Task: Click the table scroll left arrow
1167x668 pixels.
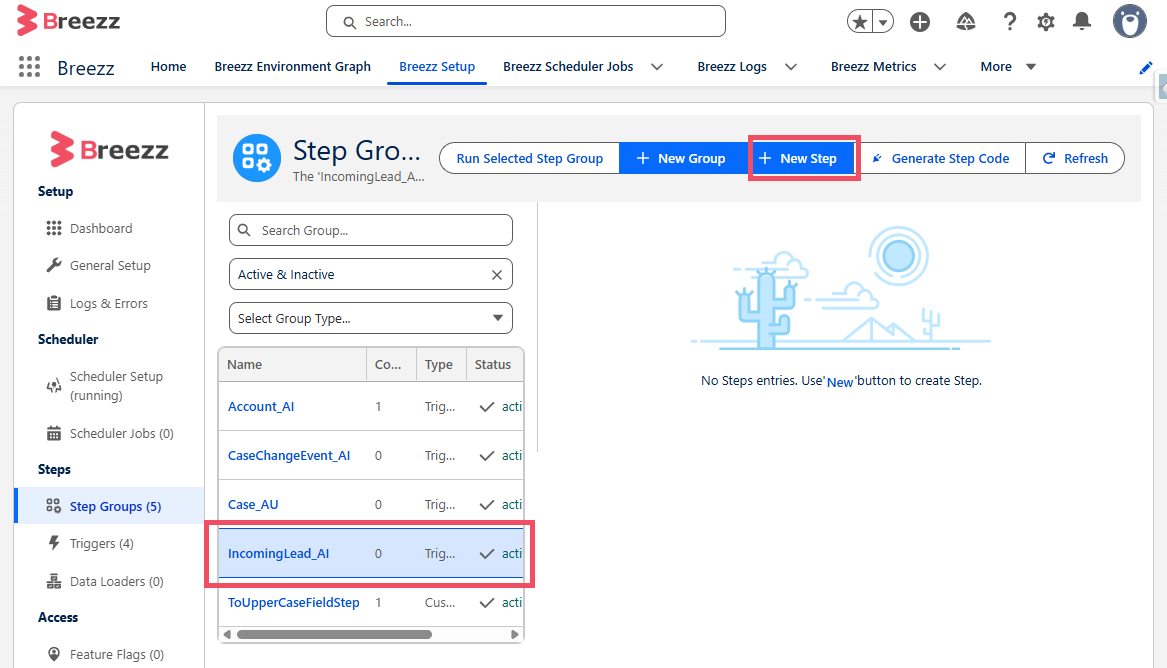Action: pos(227,635)
